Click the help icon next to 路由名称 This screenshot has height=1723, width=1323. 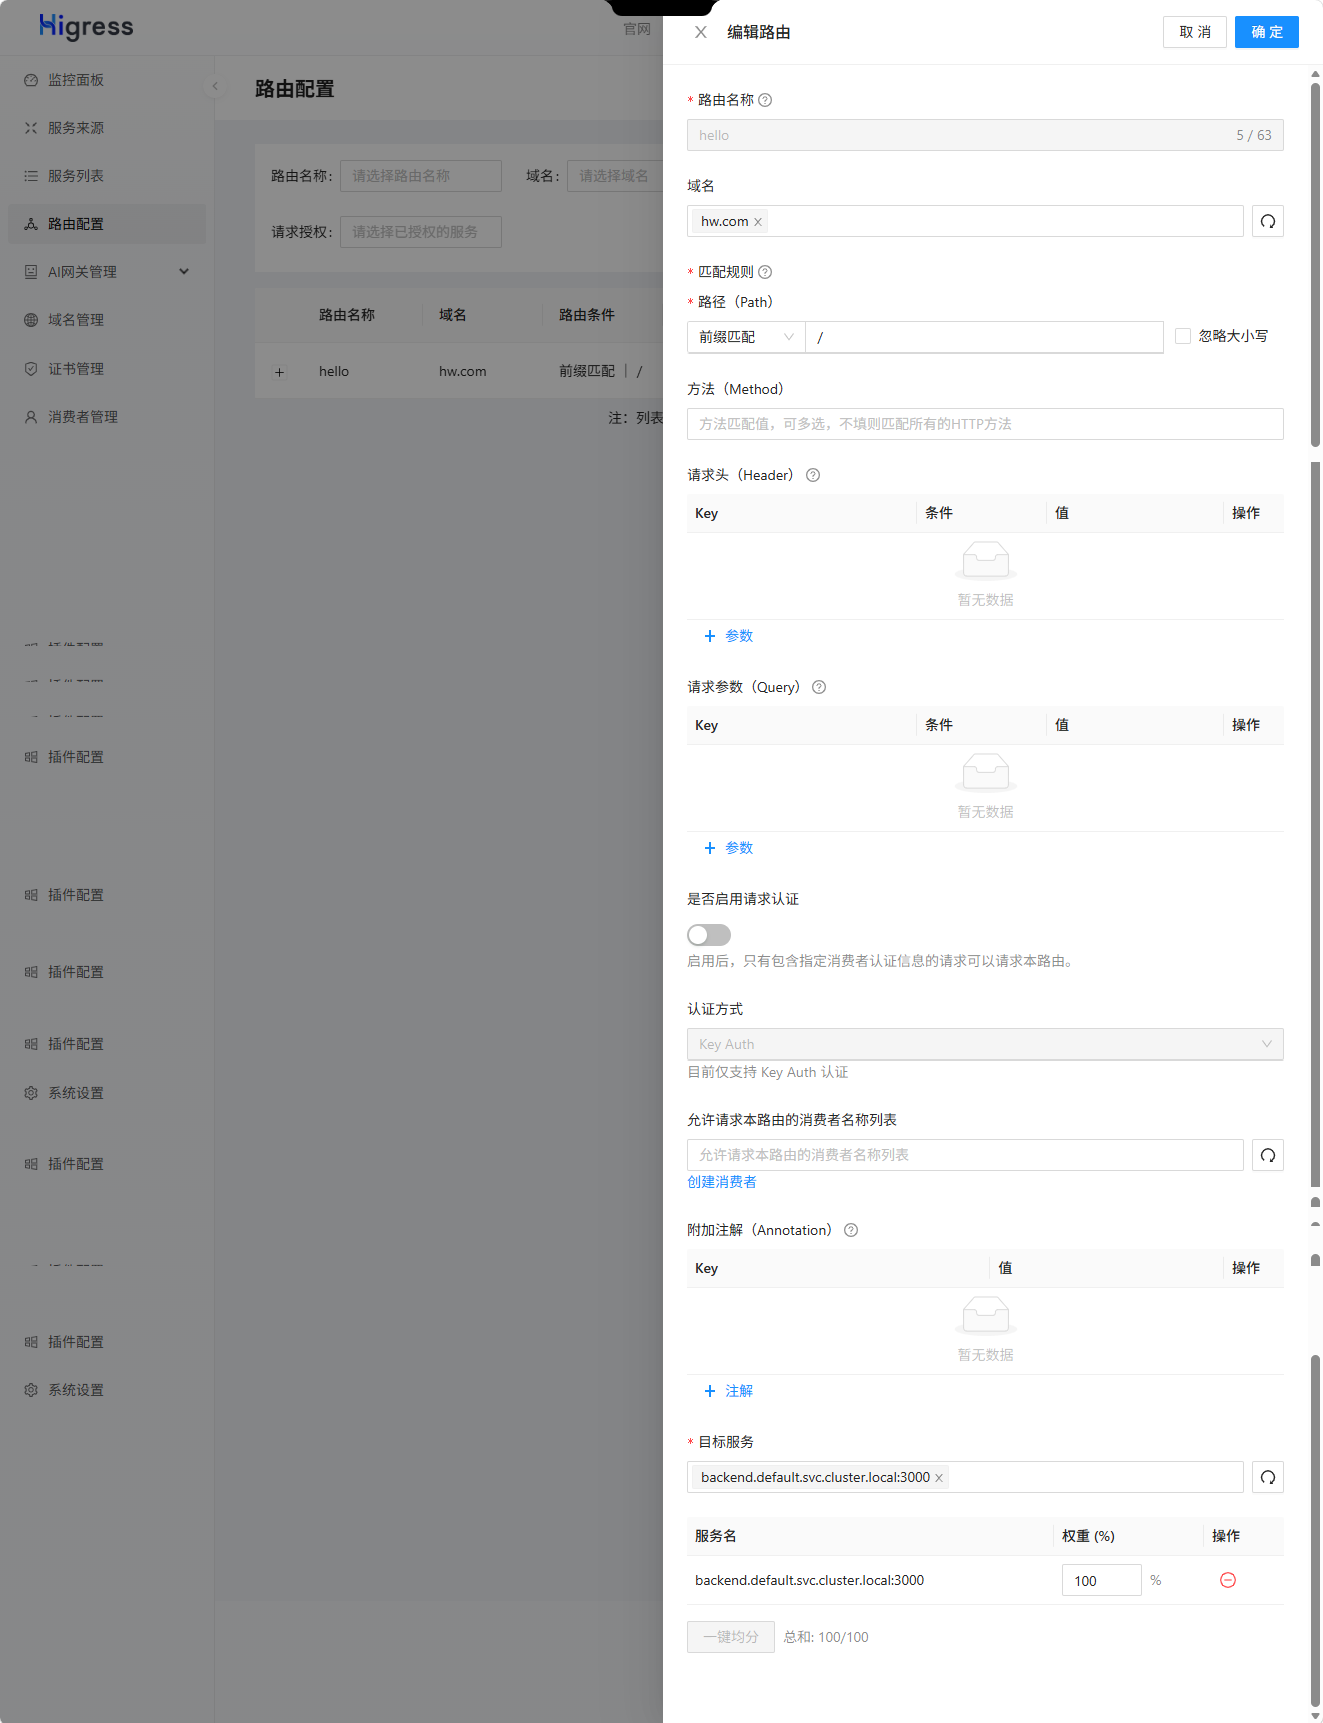[x=765, y=100]
